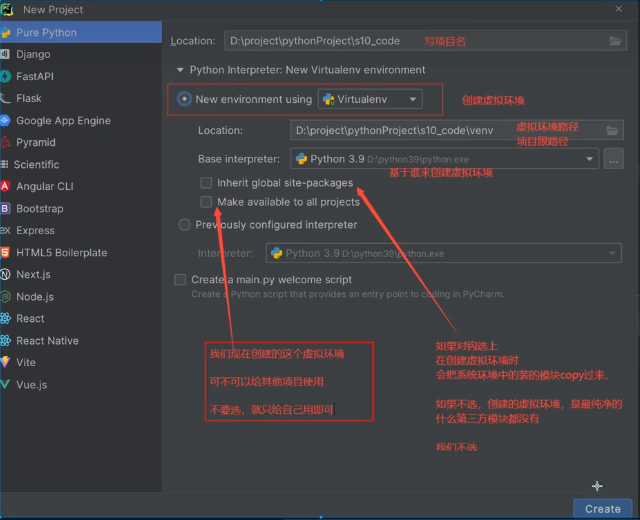Select Bootstrap project type

tap(81, 209)
